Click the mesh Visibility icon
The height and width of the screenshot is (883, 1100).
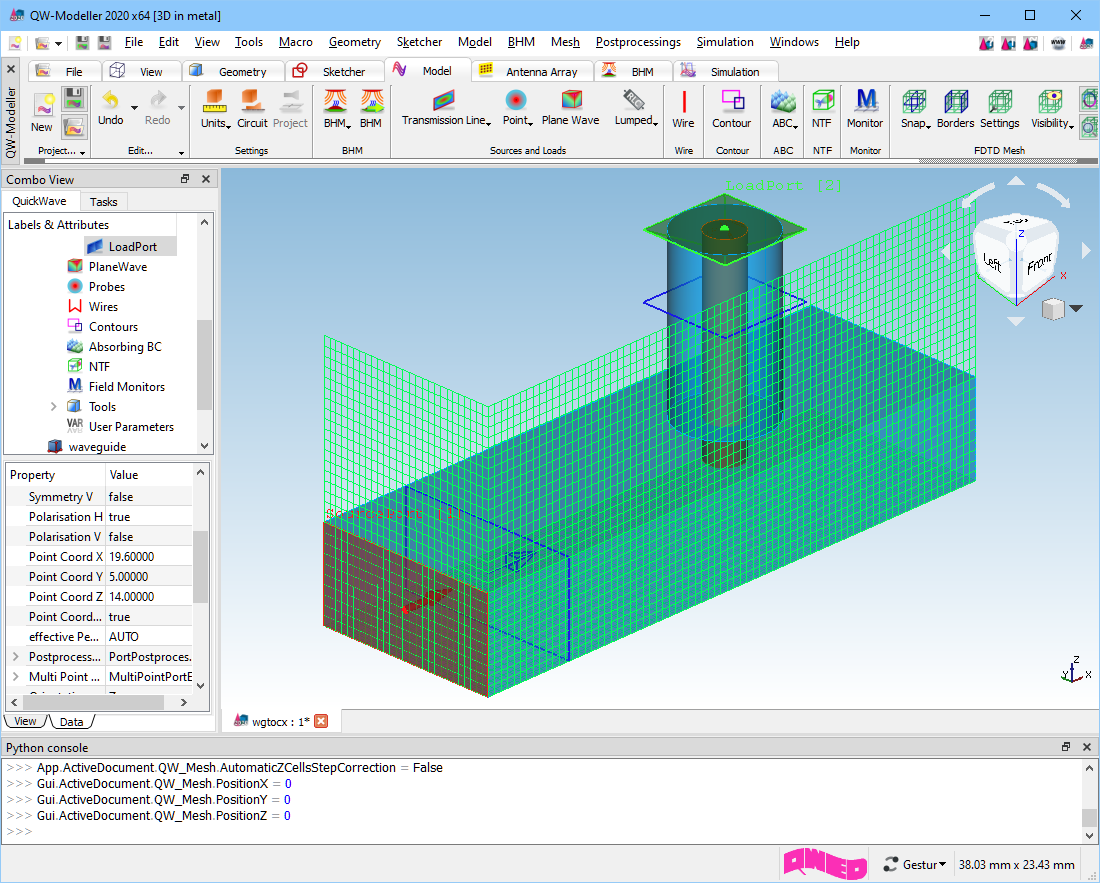1049,101
